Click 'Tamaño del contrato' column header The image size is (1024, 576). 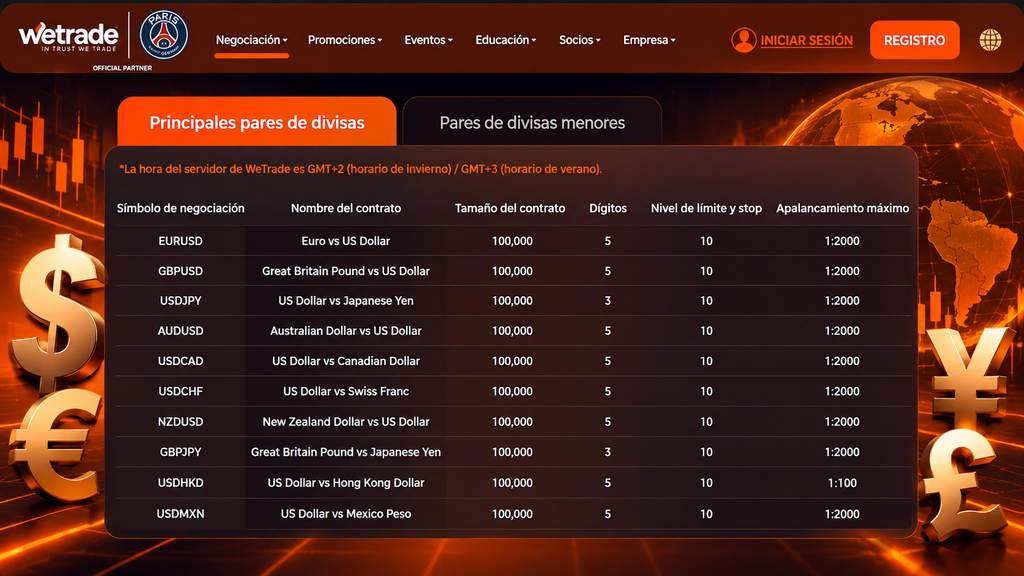[510, 208]
